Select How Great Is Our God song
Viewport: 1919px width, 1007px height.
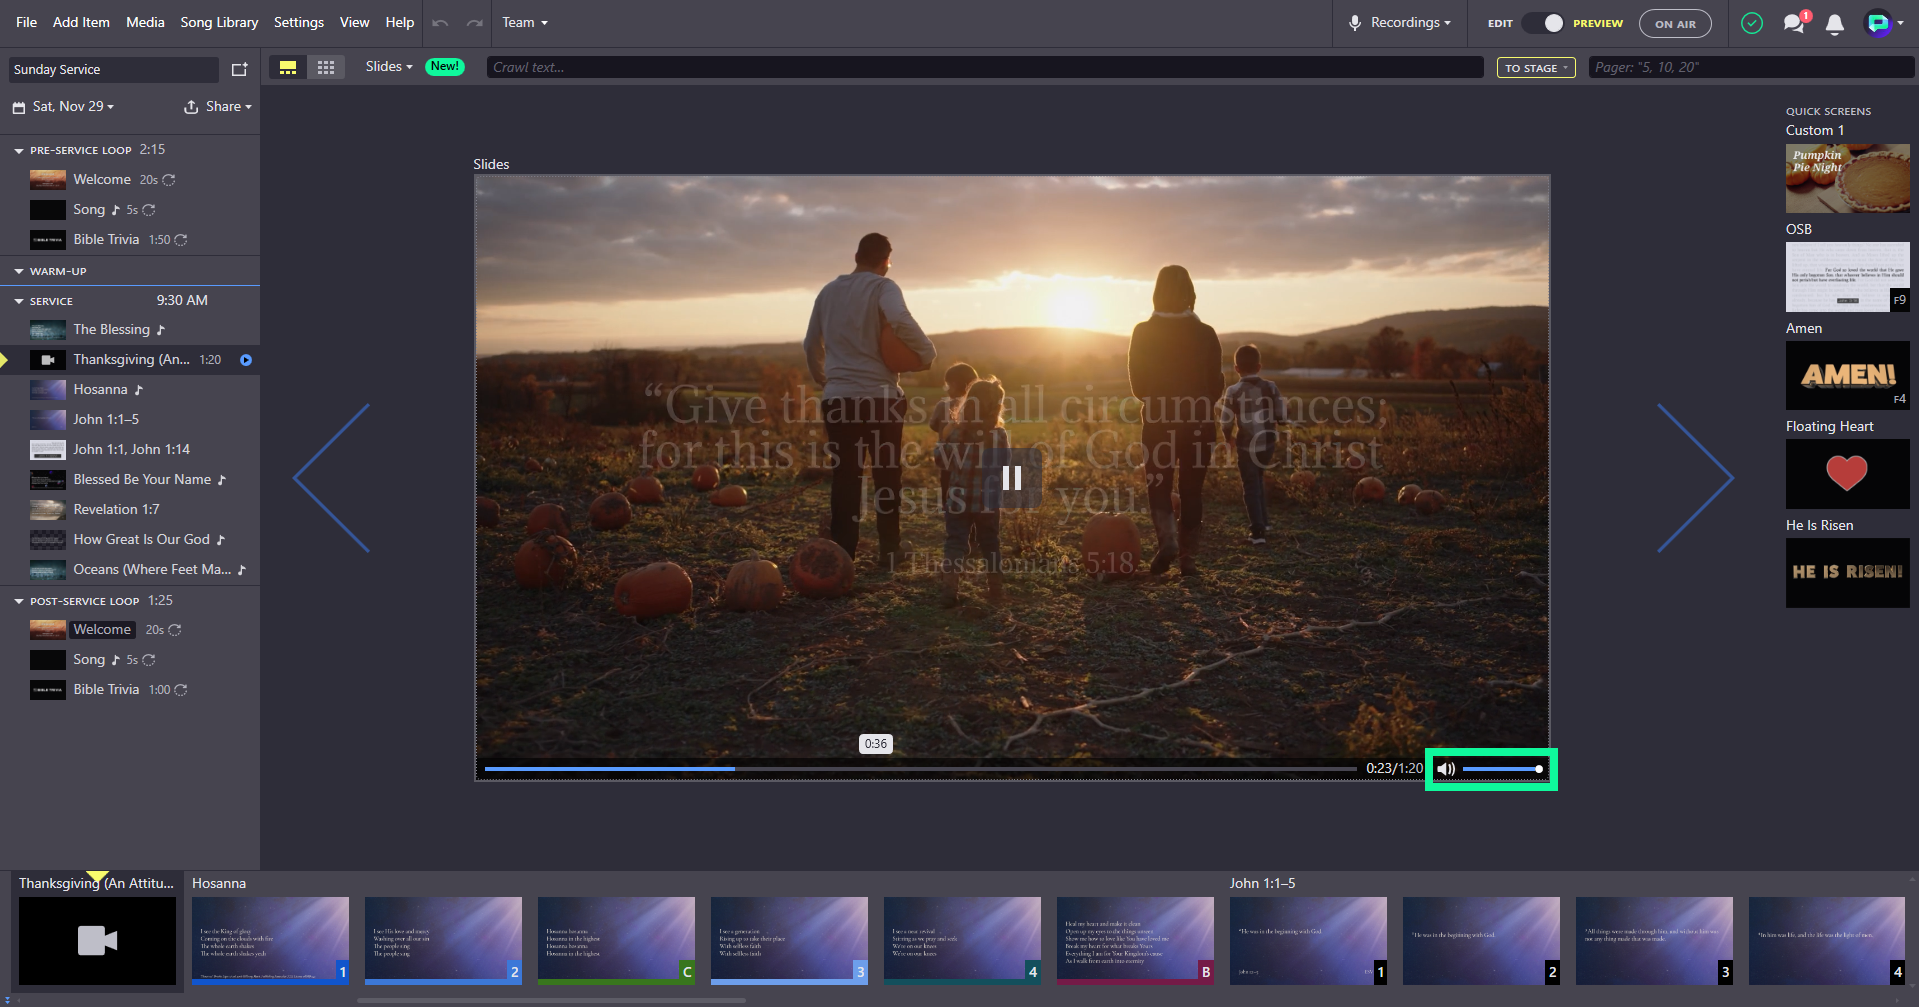(x=130, y=540)
